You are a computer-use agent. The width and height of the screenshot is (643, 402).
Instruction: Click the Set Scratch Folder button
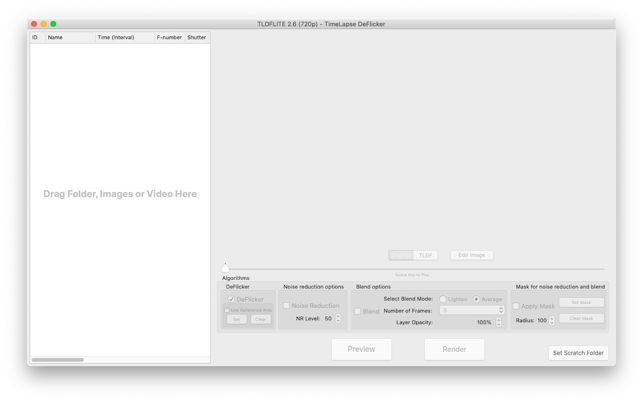[578, 353]
